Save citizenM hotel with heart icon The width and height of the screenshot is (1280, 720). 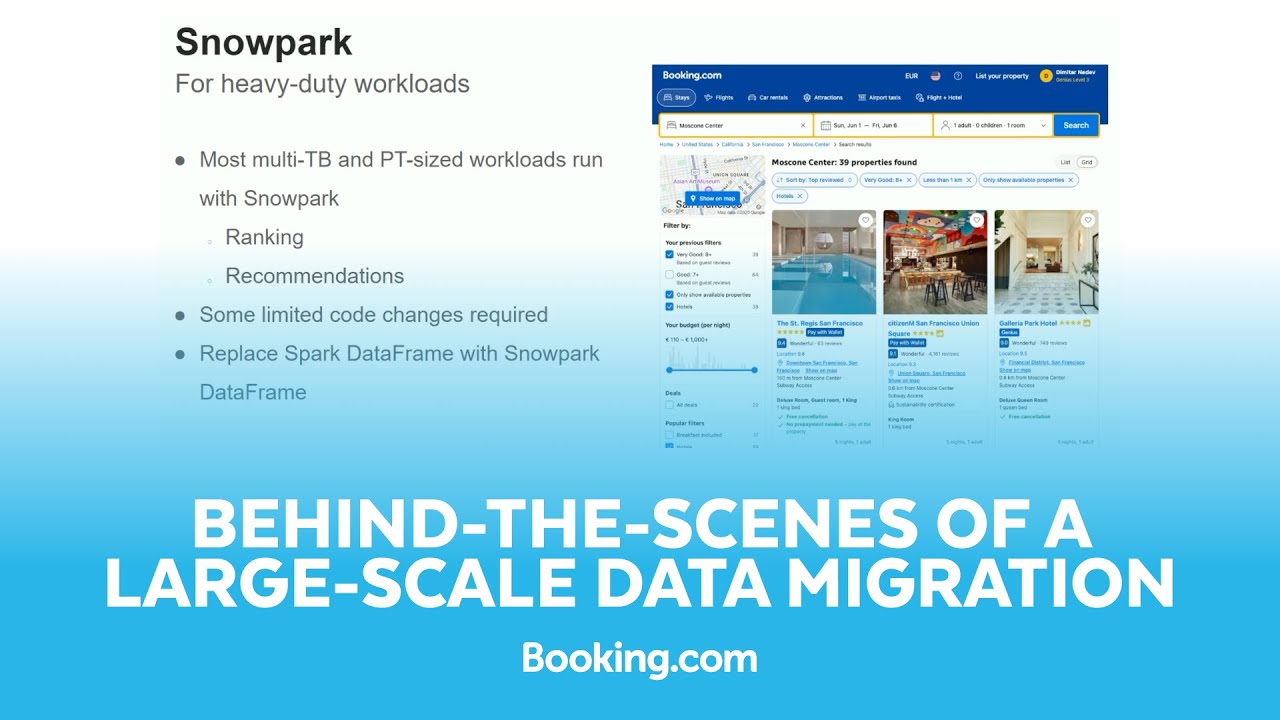(977, 220)
